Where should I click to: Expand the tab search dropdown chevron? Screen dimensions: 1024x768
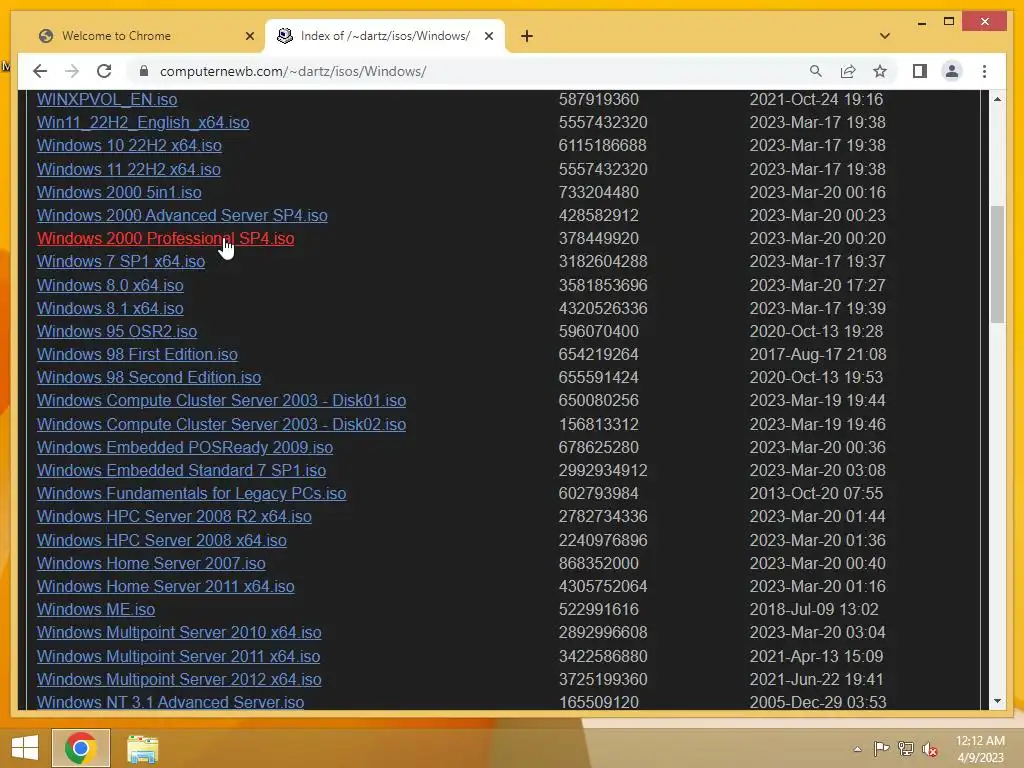(885, 36)
